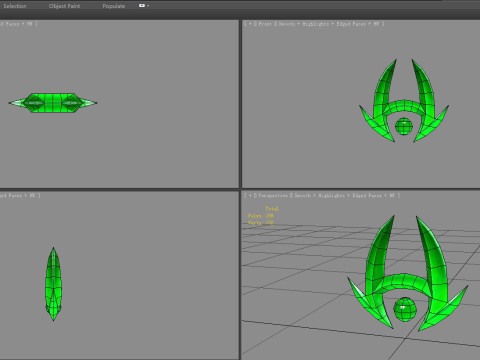Click the ribbon minimize toggle icon after Populate

point(142,6)
